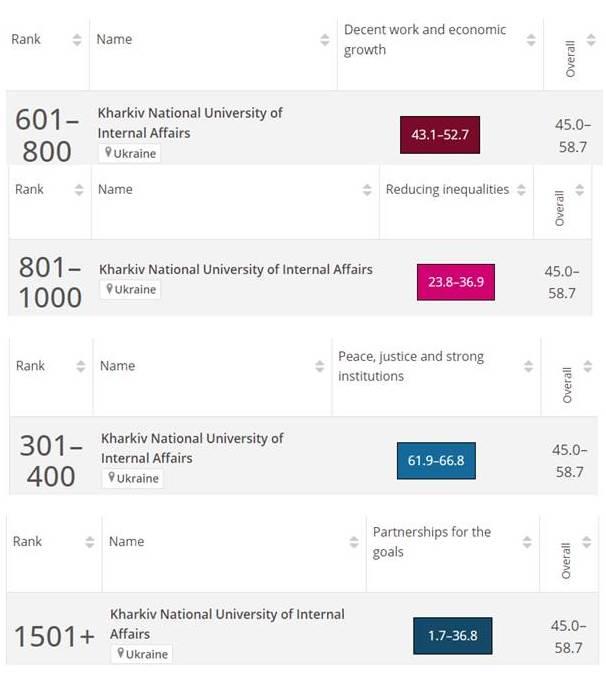
Task: Sort Rank column in Reducing inequalities table
Action: [x=79, y=190]
